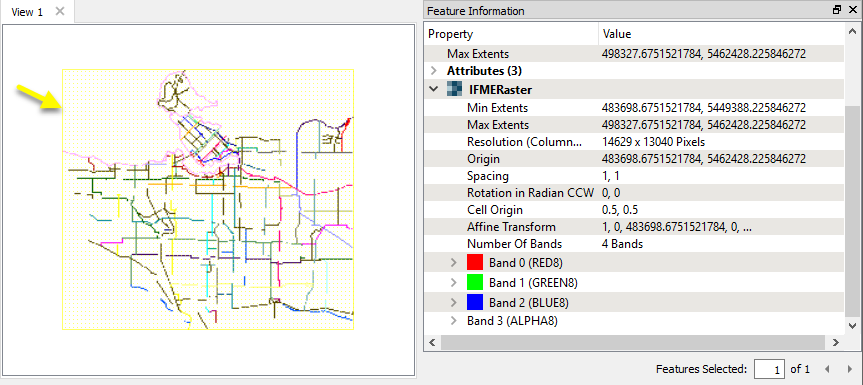Image resolution: width=863 pixels, height=385 pixels.
Task: Expand Band 3 (ALPHA8) details
Action: point(454,321)
